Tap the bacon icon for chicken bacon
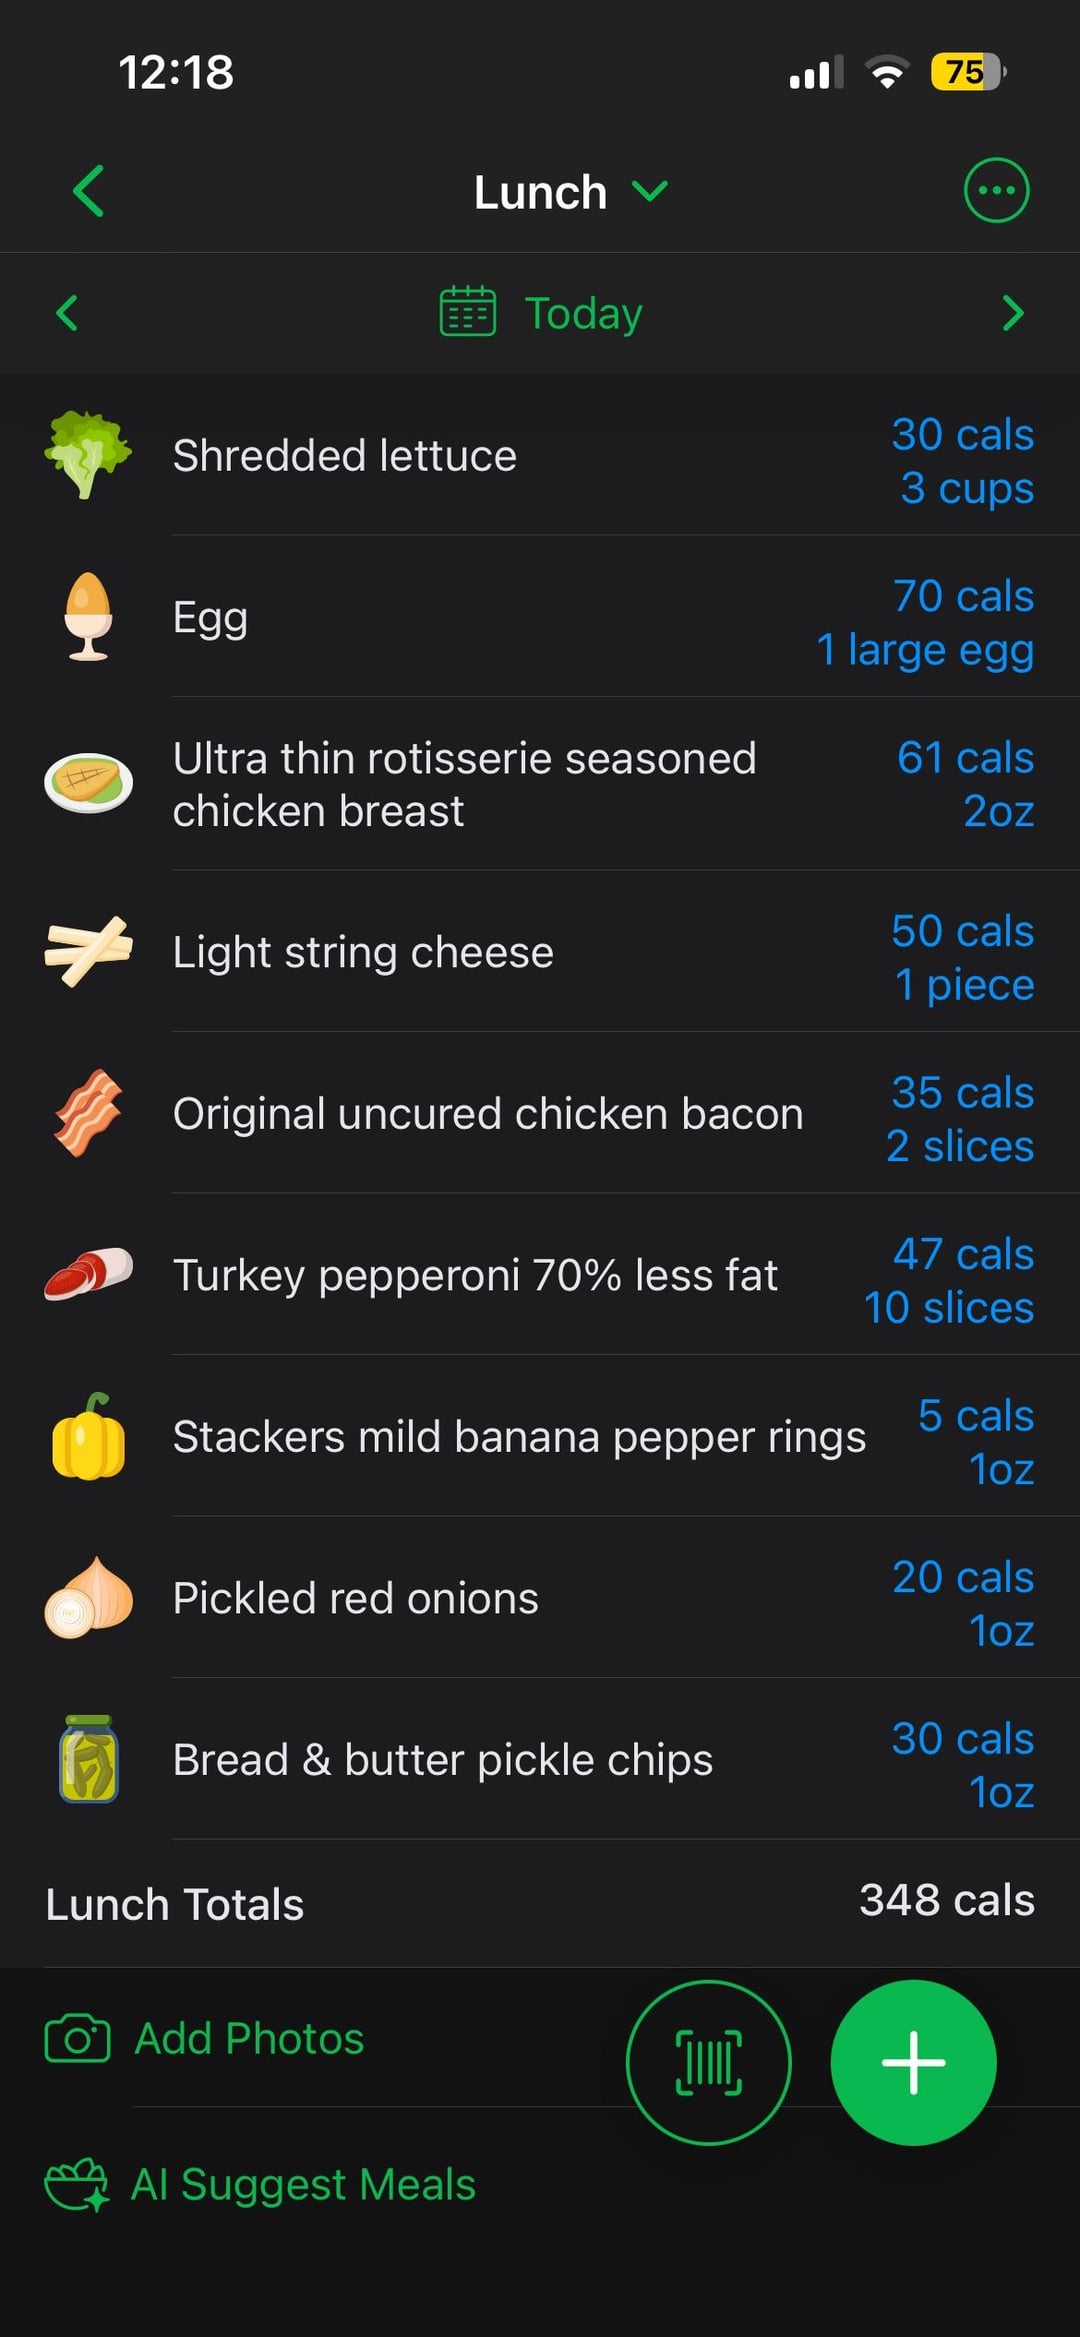Viewport: 1080px width, 2337px height. point(88,1113)
